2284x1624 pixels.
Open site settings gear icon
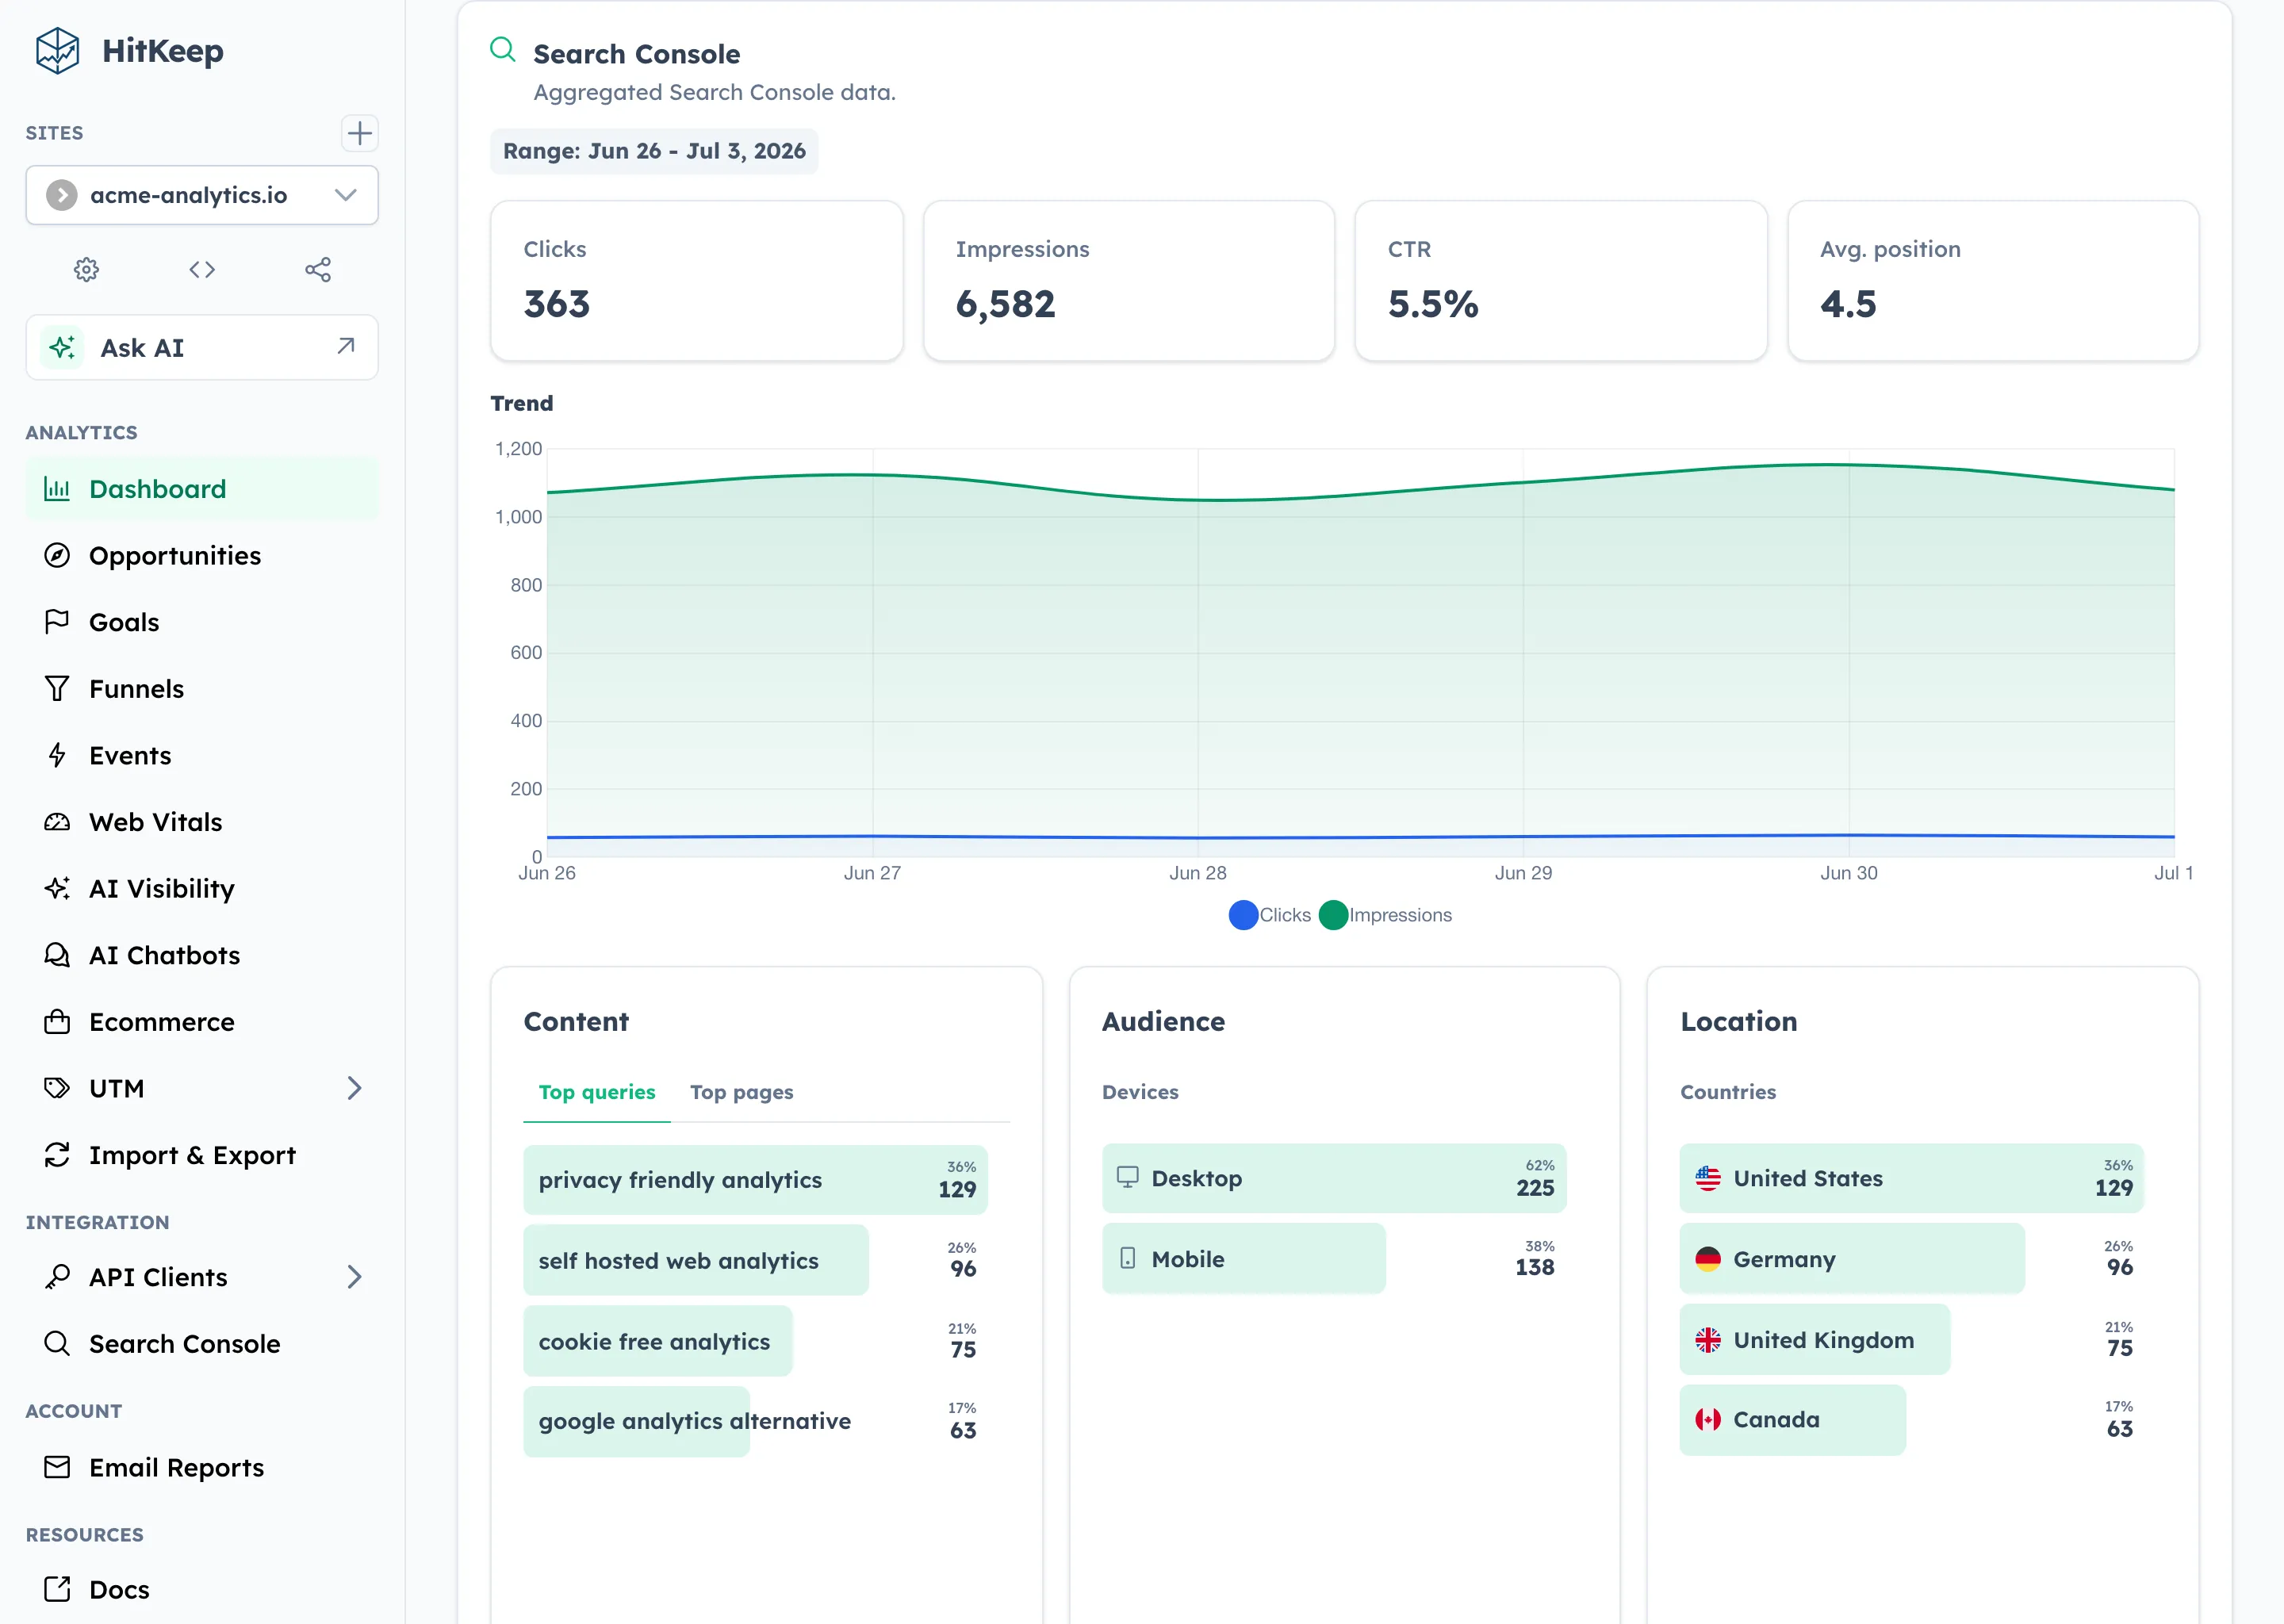pos(87,269)
